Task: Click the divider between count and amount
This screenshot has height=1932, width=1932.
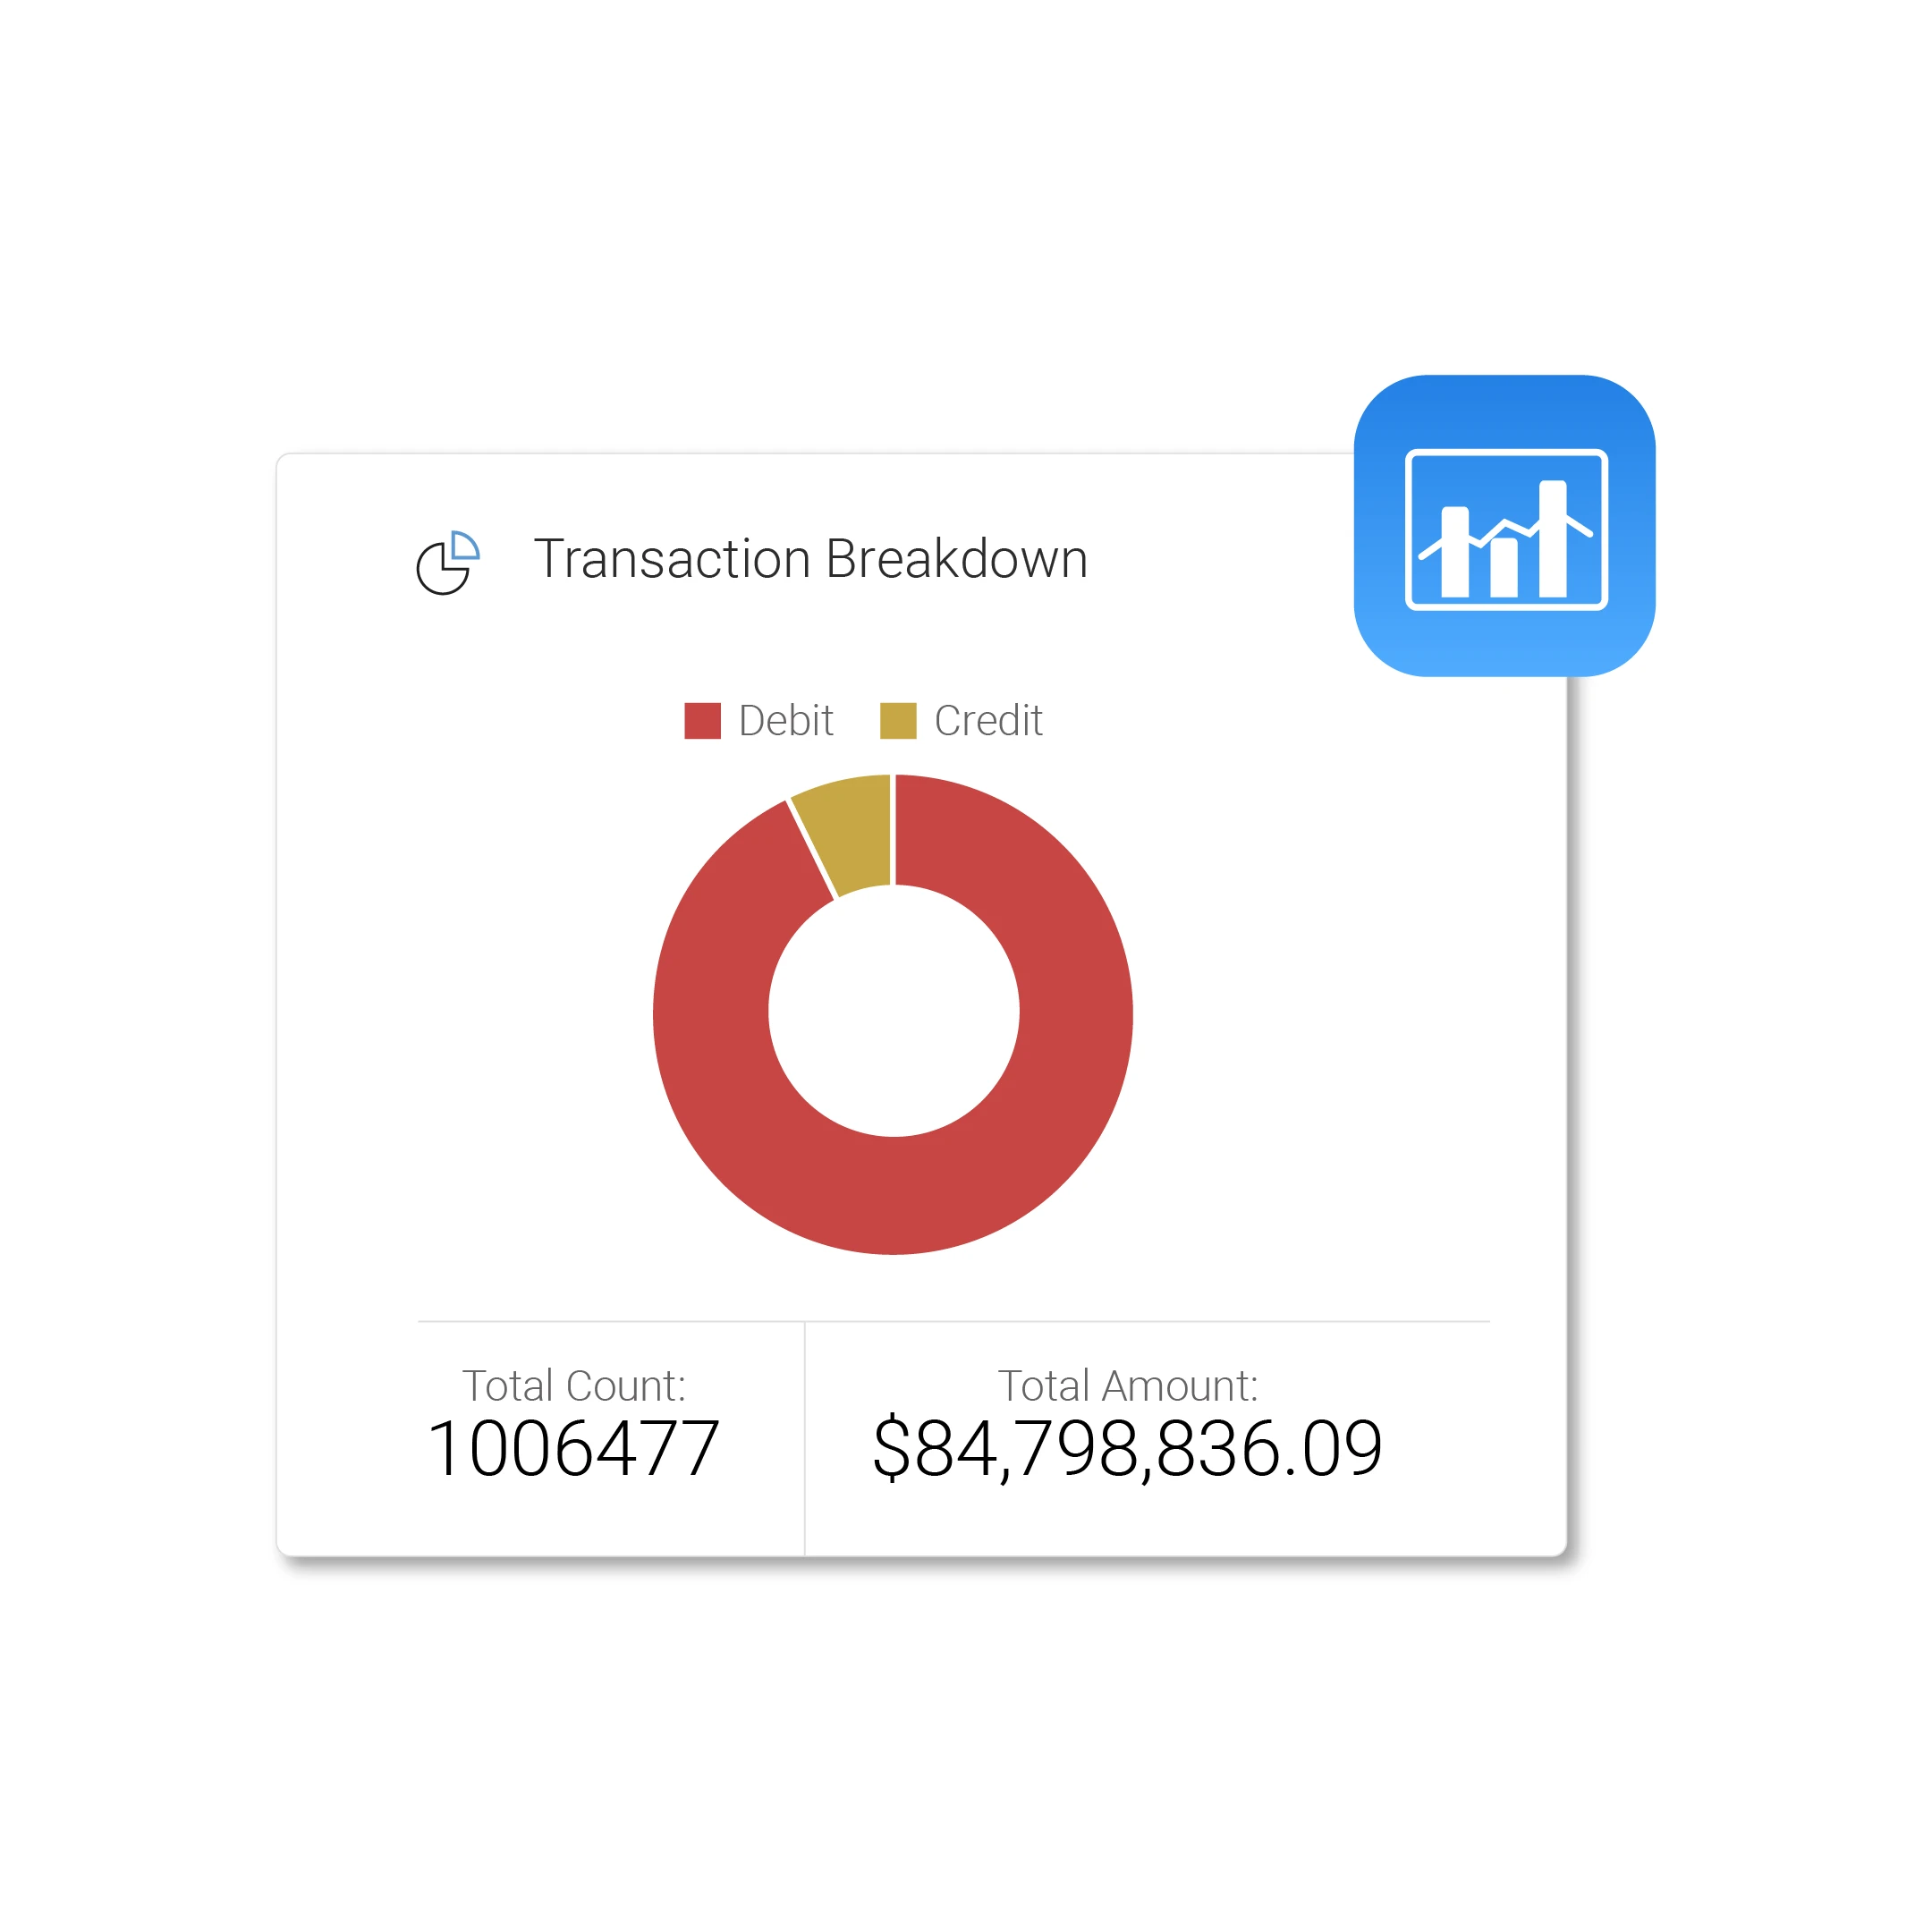Action: tap(805, 1438)
